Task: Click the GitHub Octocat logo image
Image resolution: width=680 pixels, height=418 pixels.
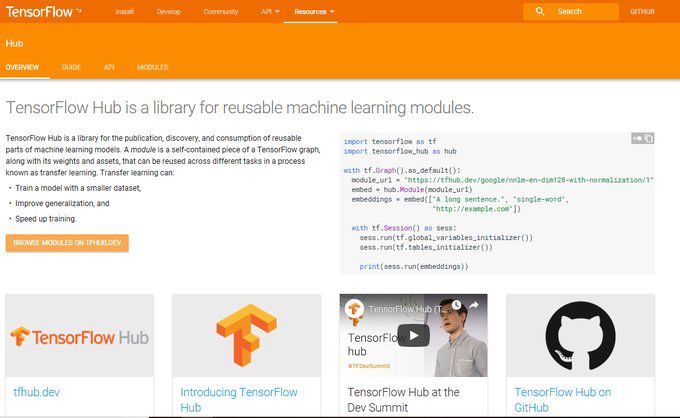Action: 580,336
